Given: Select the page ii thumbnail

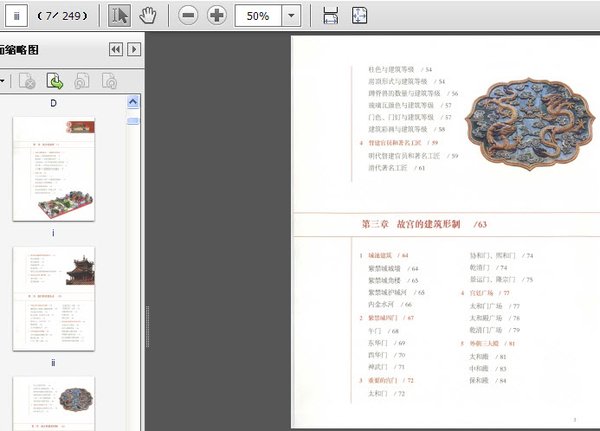Looking at the screenshot, I should pos(54,297).
